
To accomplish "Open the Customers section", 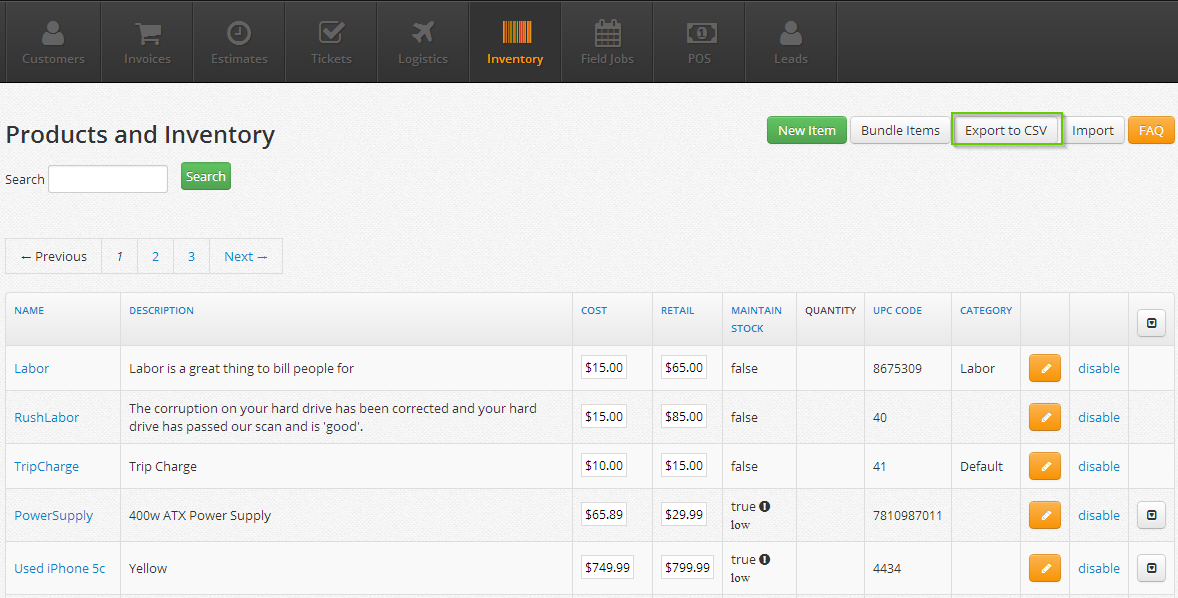I will tap(53, 42).
